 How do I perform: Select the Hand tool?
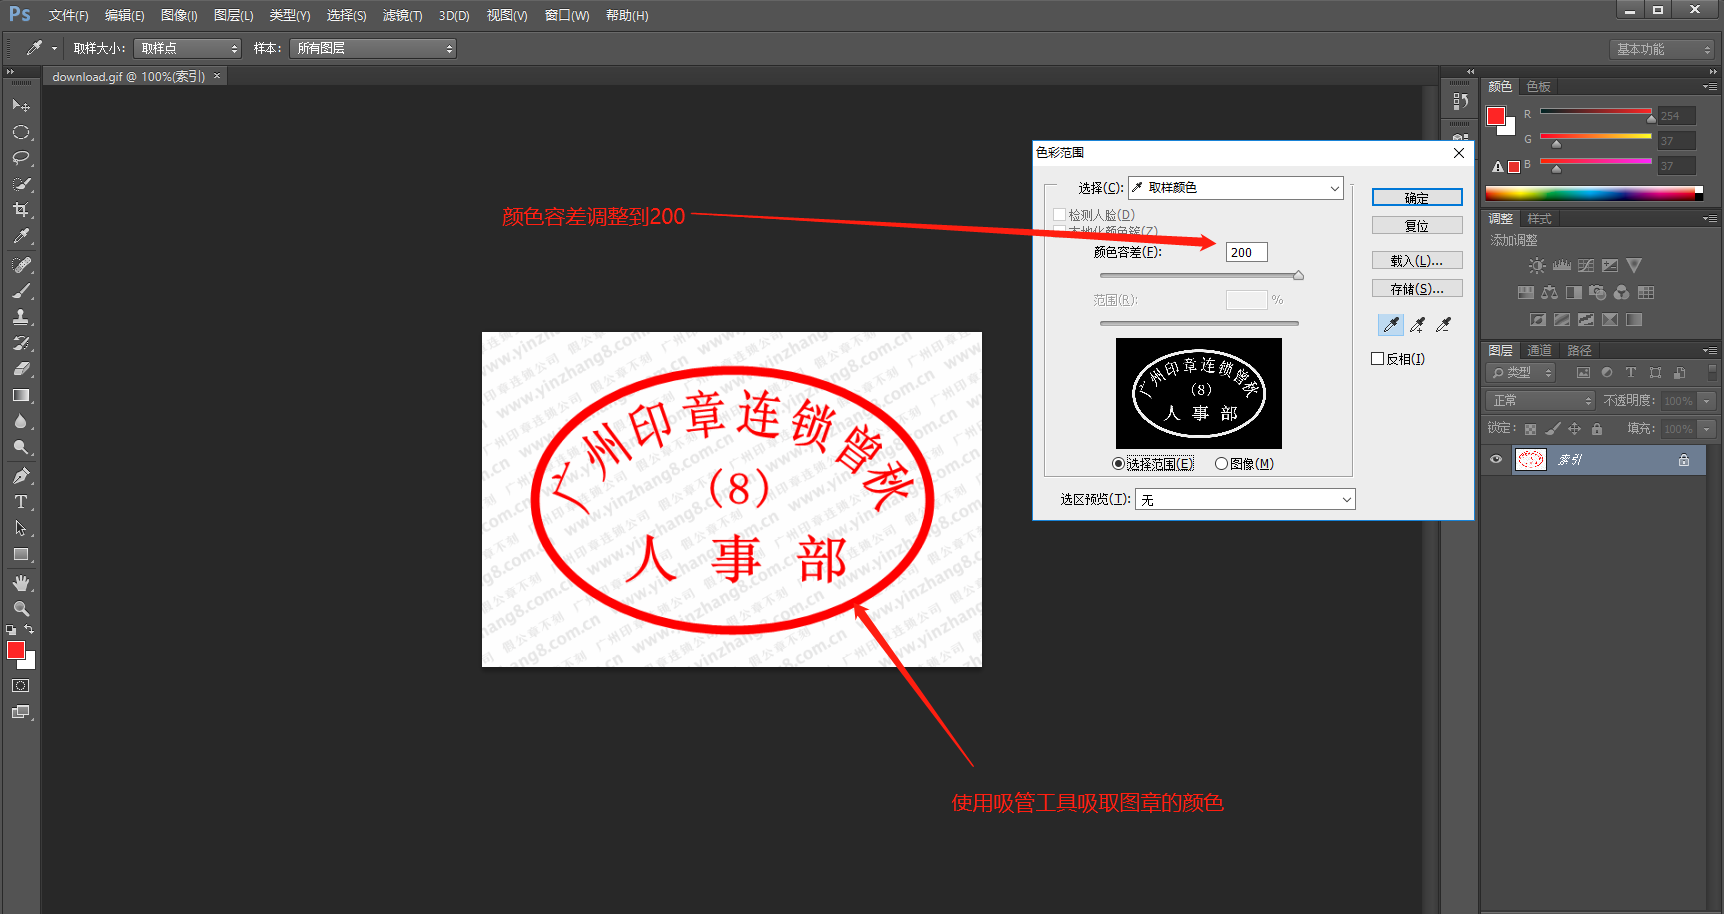[21, 583]
